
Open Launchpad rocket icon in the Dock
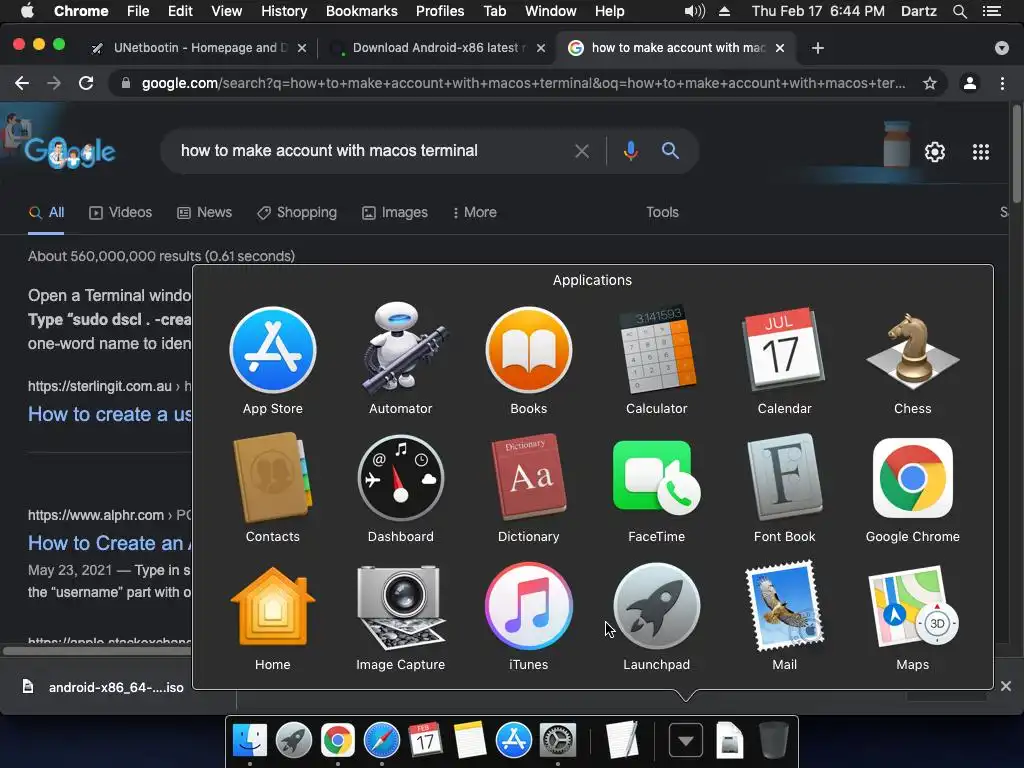point(293,741)
